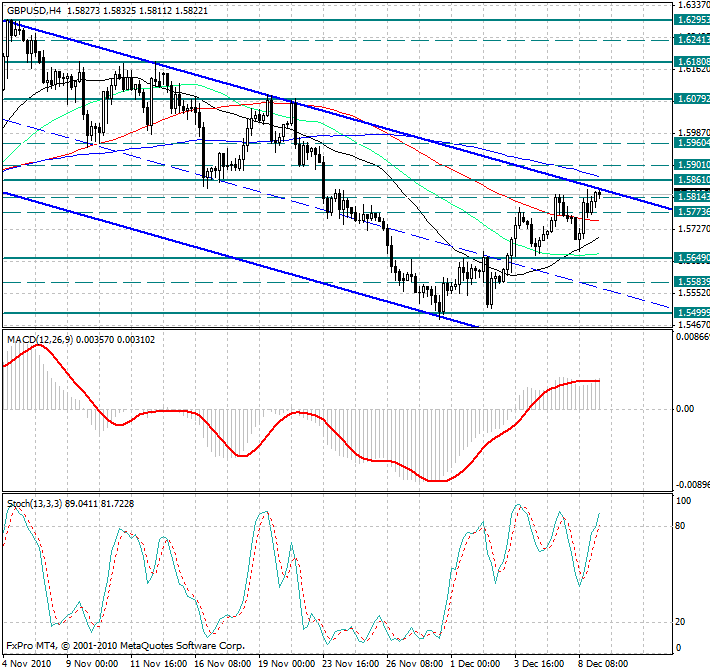Click the Stochastic 100 scale value
Screen dimensions: 710x671
click(x=683, y=501)
